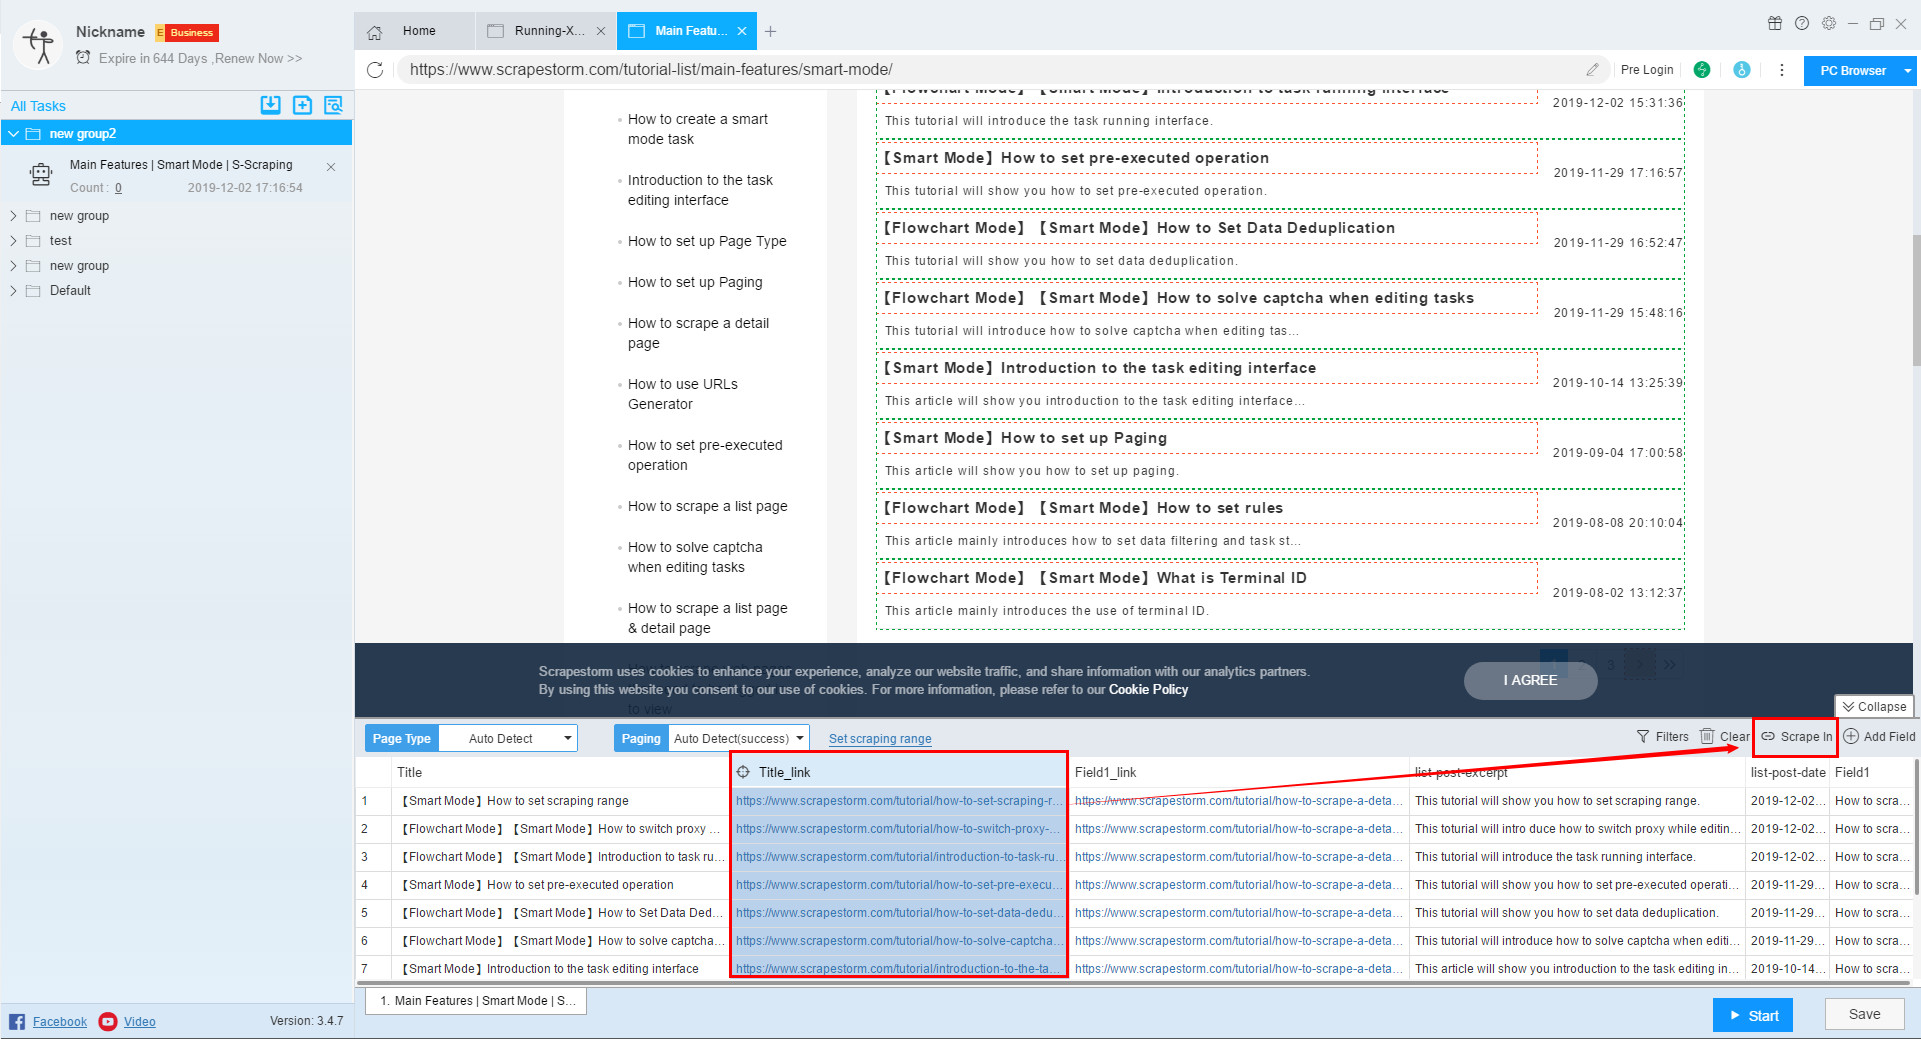Open the Page Type Auto Detect dropdown
1921x1039 pixels.
pos(508,739)
